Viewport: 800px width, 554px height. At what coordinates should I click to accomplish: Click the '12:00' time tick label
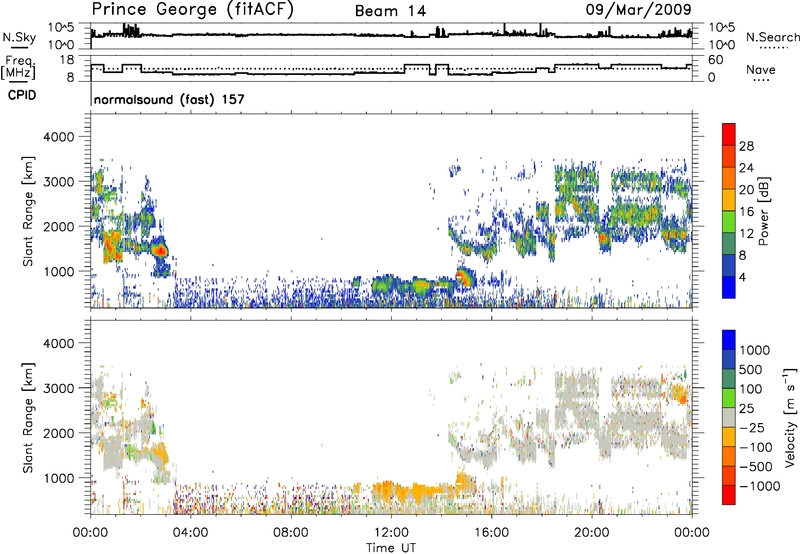(x=391, y=533)
